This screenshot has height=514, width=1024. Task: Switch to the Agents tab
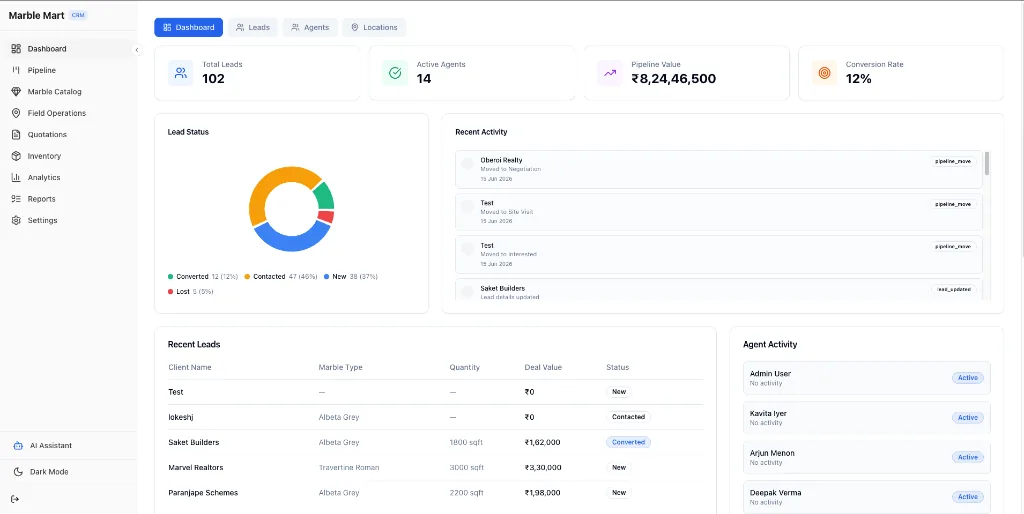coord(310,27)
